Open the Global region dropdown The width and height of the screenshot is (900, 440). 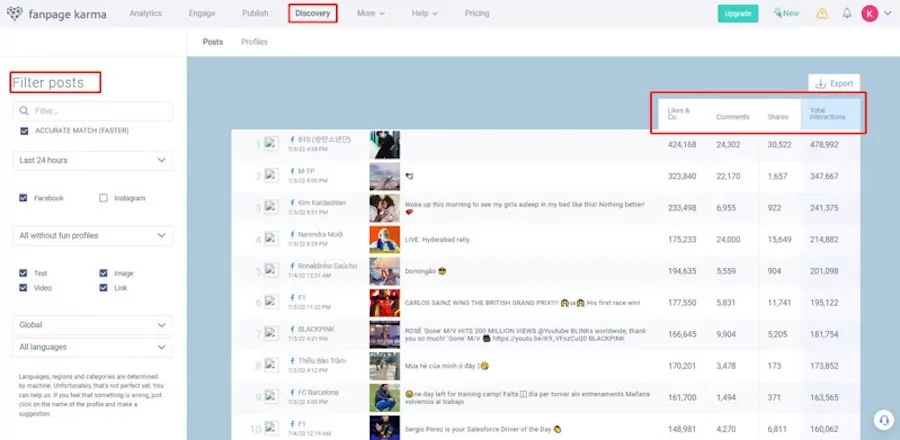92,325
